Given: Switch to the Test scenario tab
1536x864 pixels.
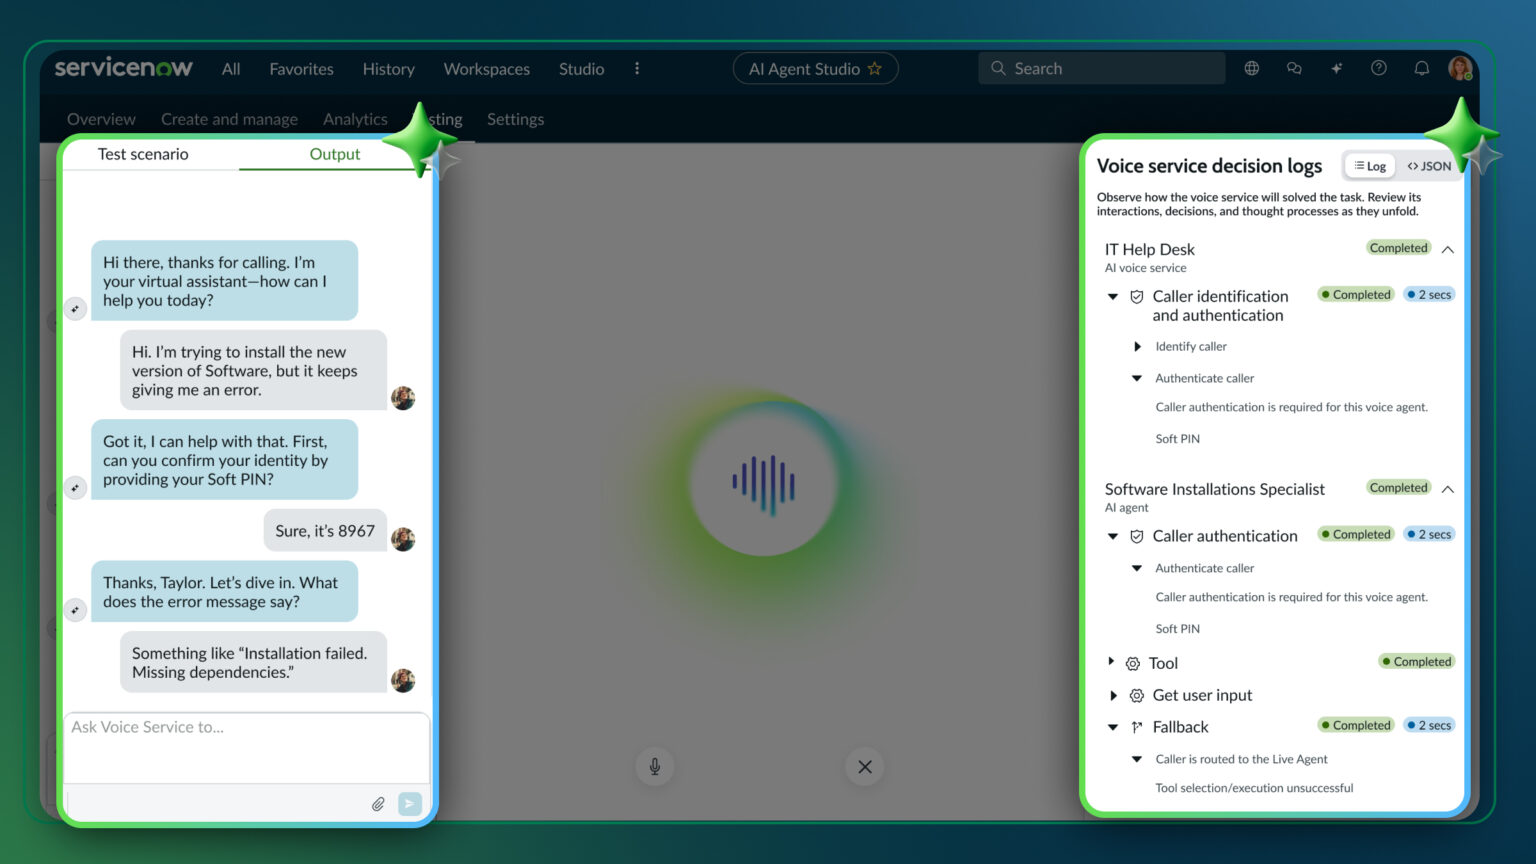Looking at the screenshot, I should [142, 154].
